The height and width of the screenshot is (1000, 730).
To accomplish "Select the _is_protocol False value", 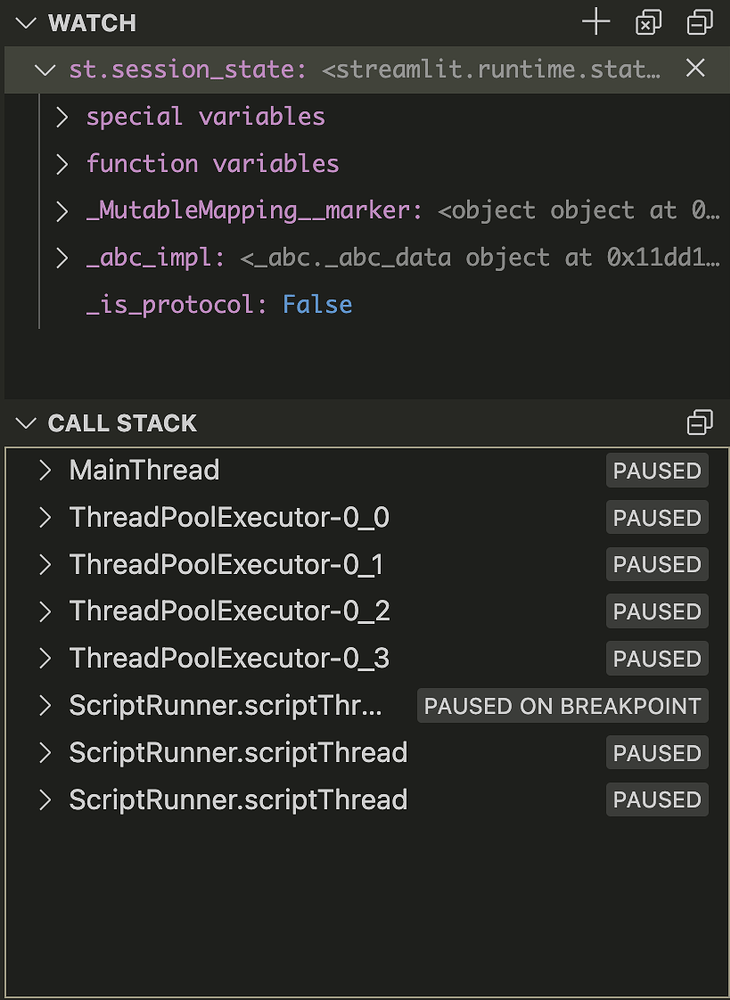I will pyautogui.click(x=317, y=305).
